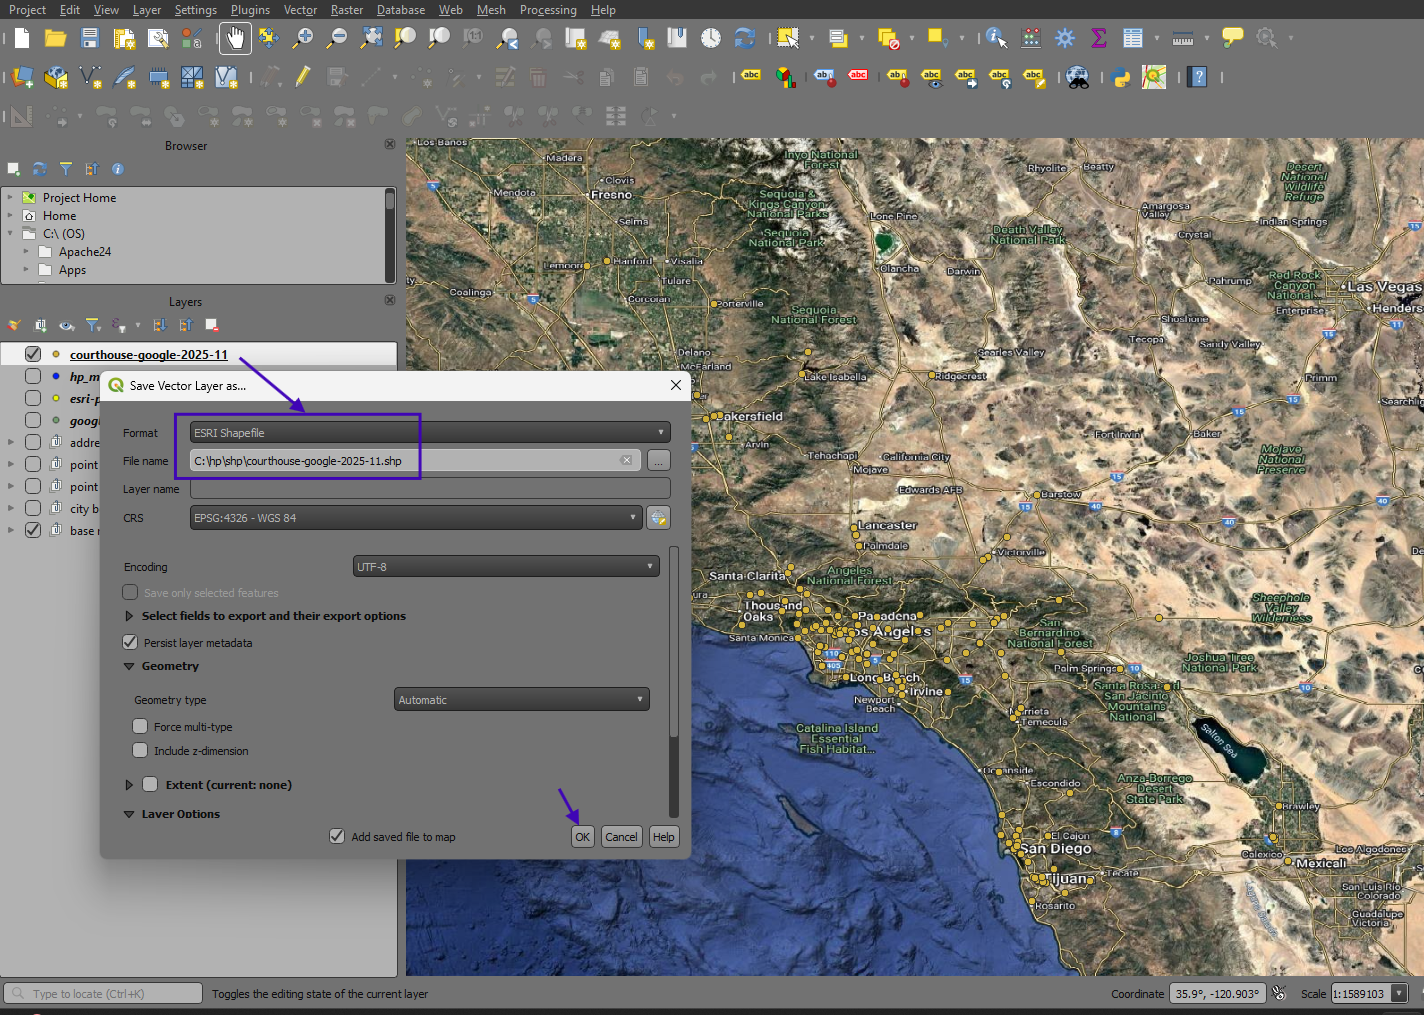Viewport: 1424px width, 1015px height.
Task: Open the Processing Toolbox gear icon
Action: [1065, 38]
